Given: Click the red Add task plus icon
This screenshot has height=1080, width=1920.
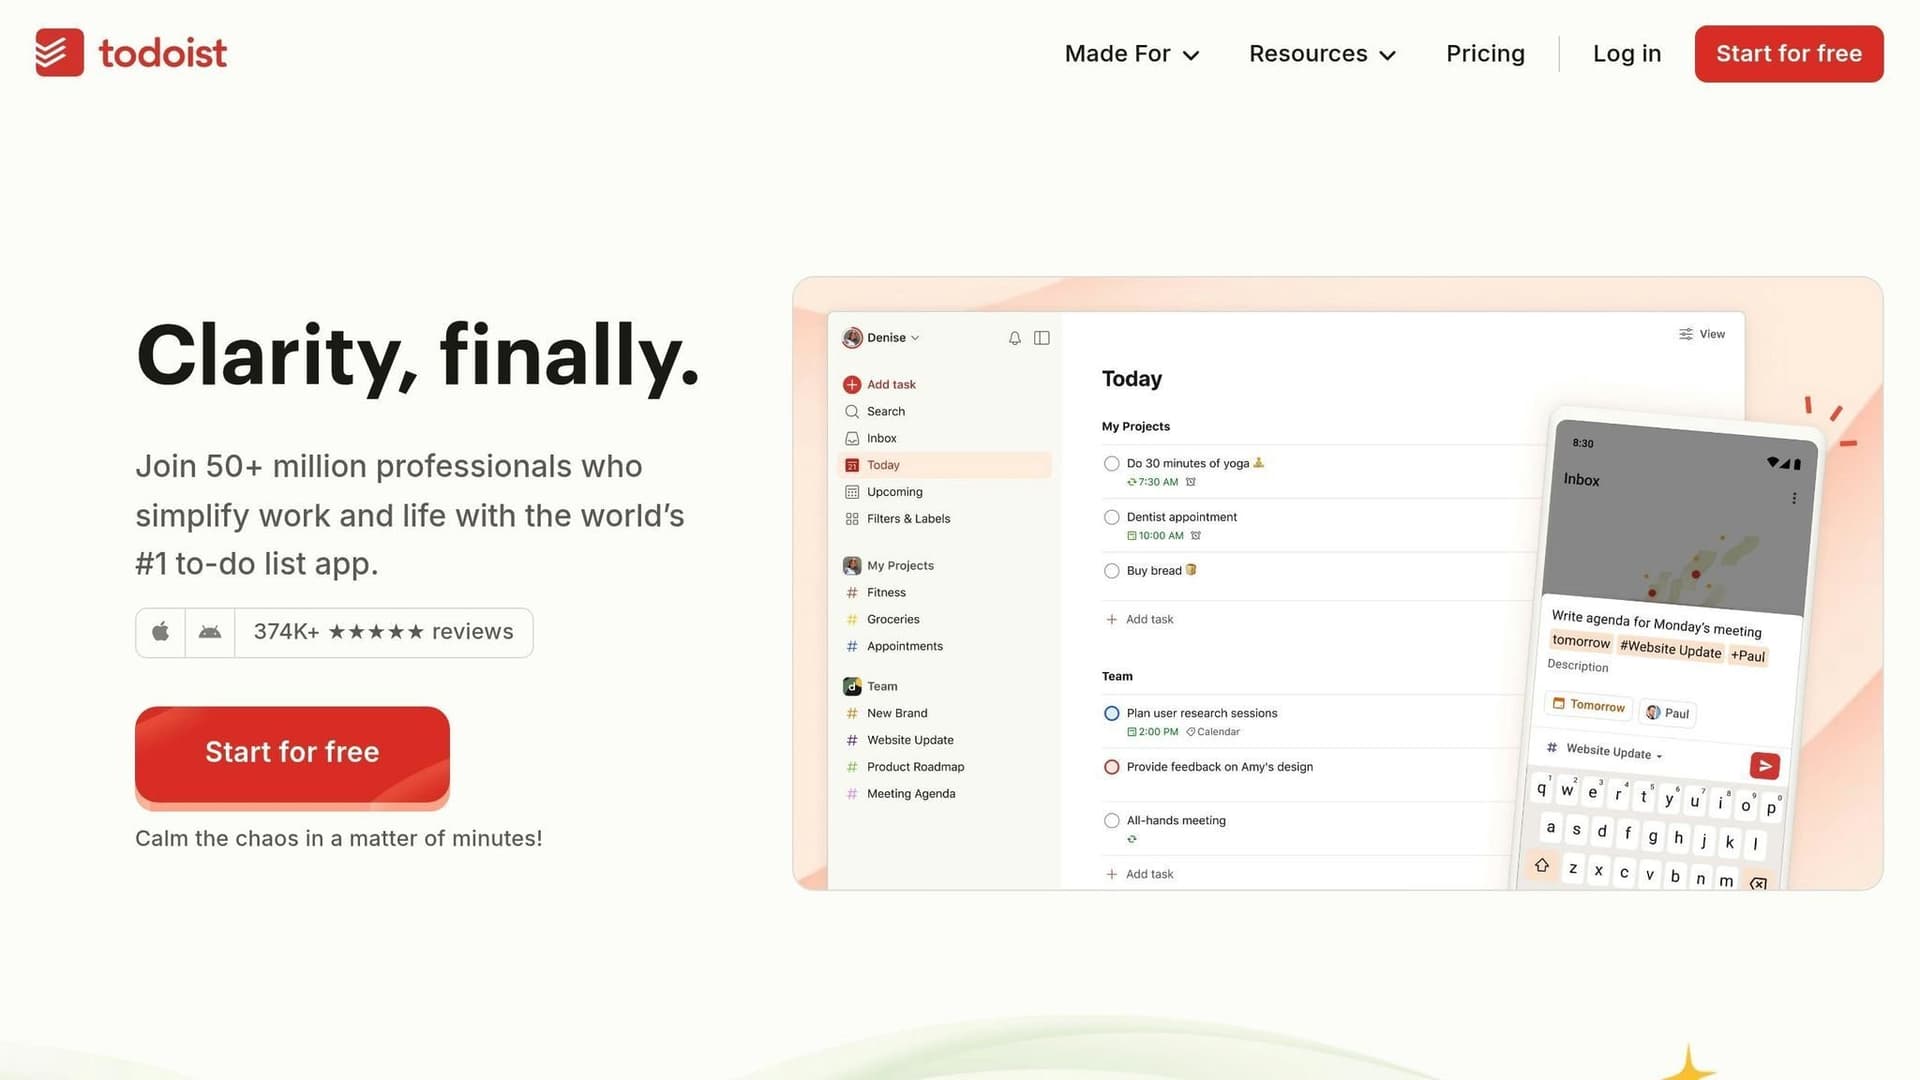Looking at the screenshot, I should tap(851, 384).
